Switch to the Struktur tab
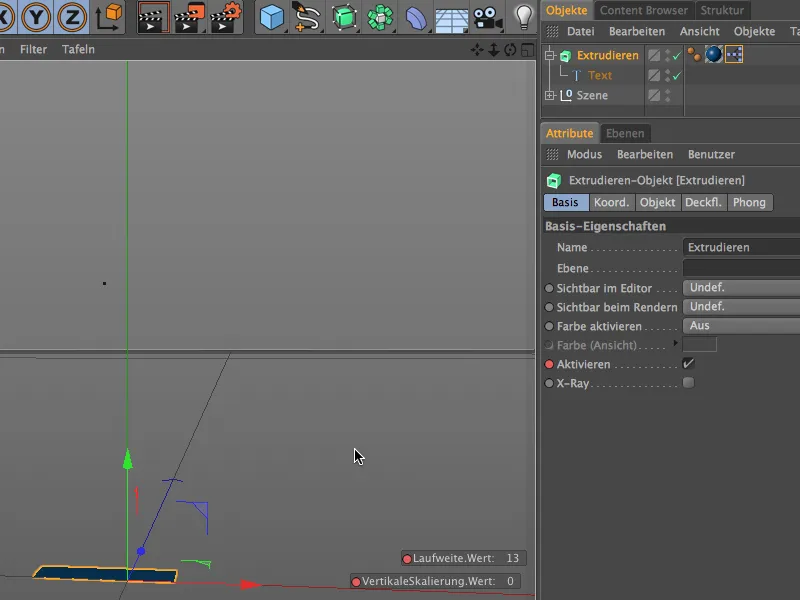 [x=721, y=10]
